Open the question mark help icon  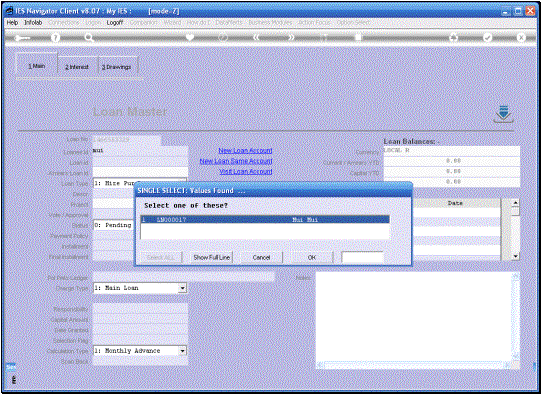coord(55,38)
